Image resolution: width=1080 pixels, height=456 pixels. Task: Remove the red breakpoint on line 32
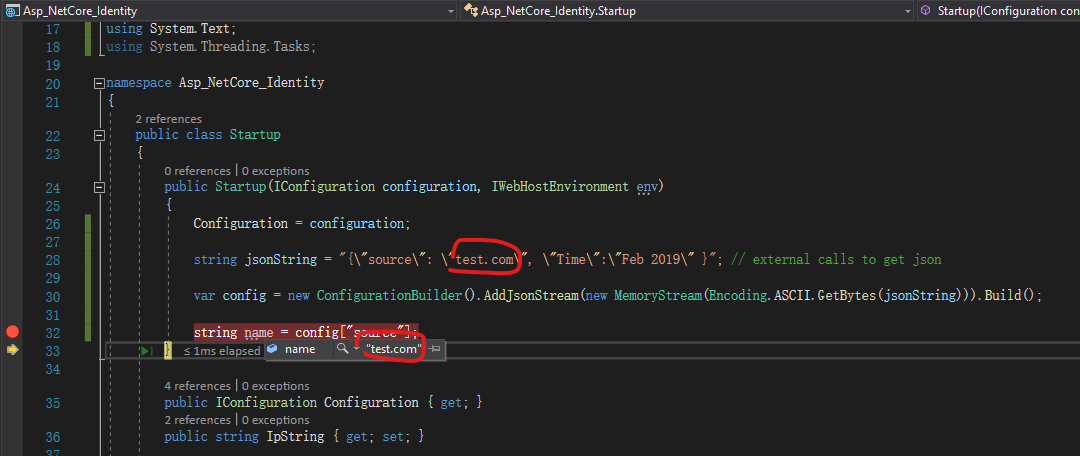point(12,332)
